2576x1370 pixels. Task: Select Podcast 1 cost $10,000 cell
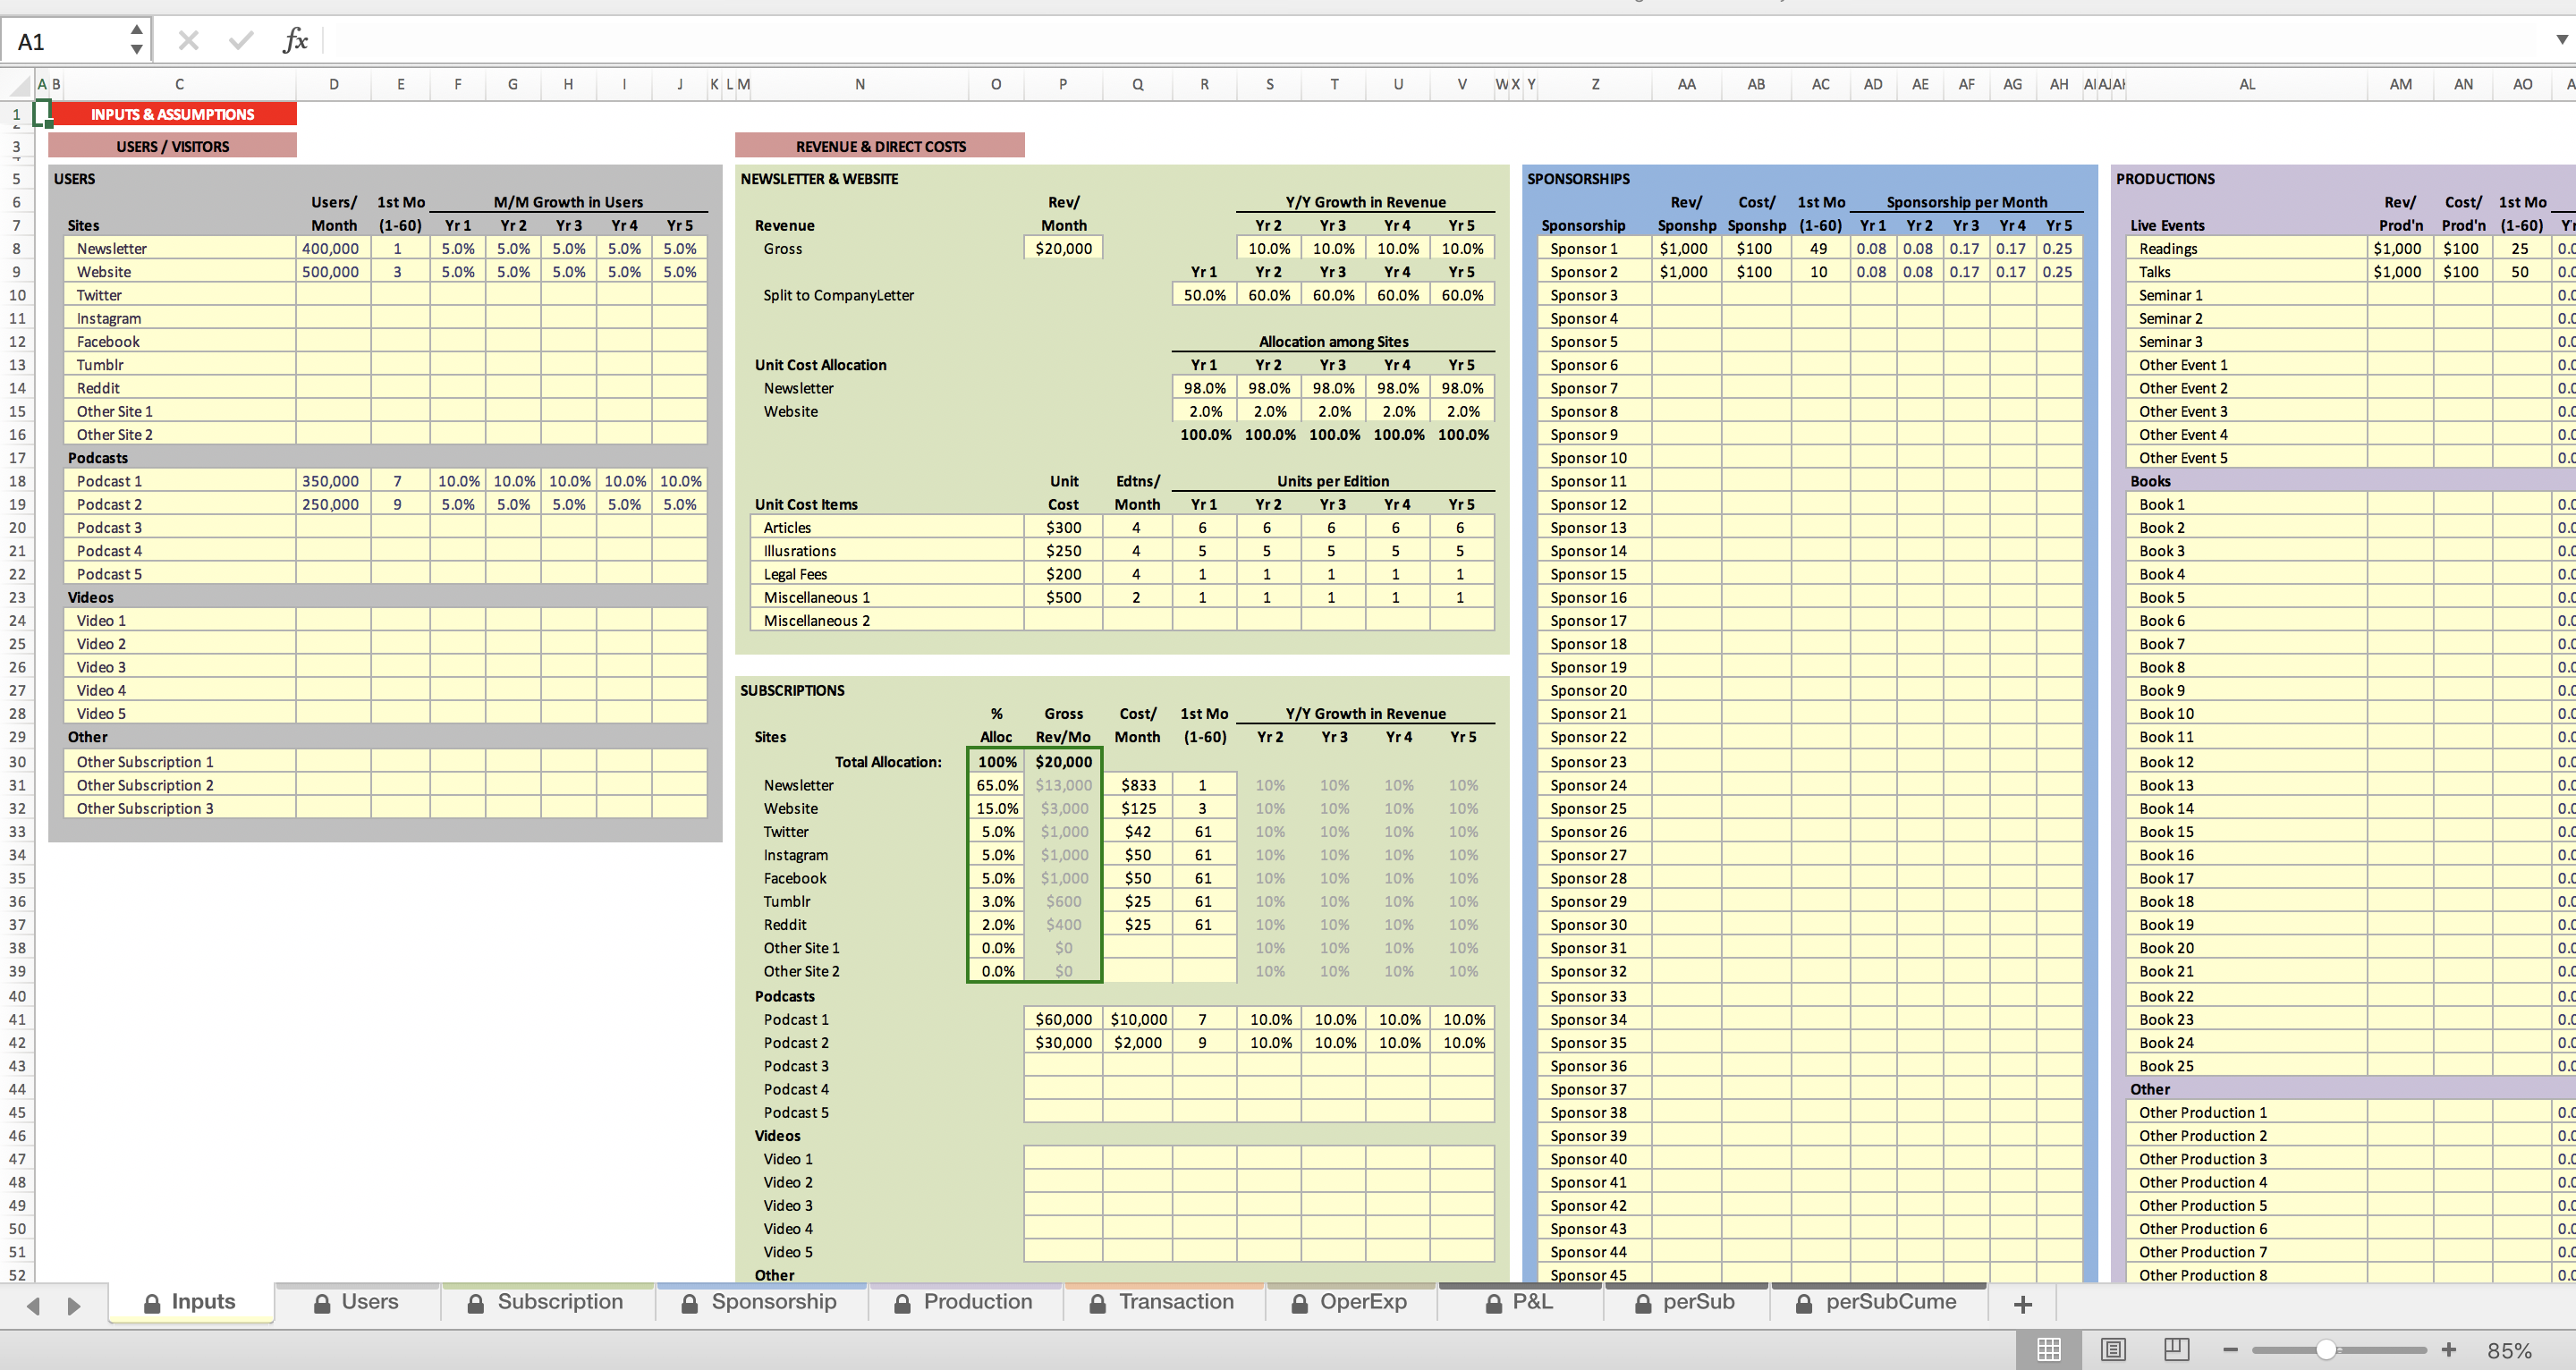click(1138, 1019)
